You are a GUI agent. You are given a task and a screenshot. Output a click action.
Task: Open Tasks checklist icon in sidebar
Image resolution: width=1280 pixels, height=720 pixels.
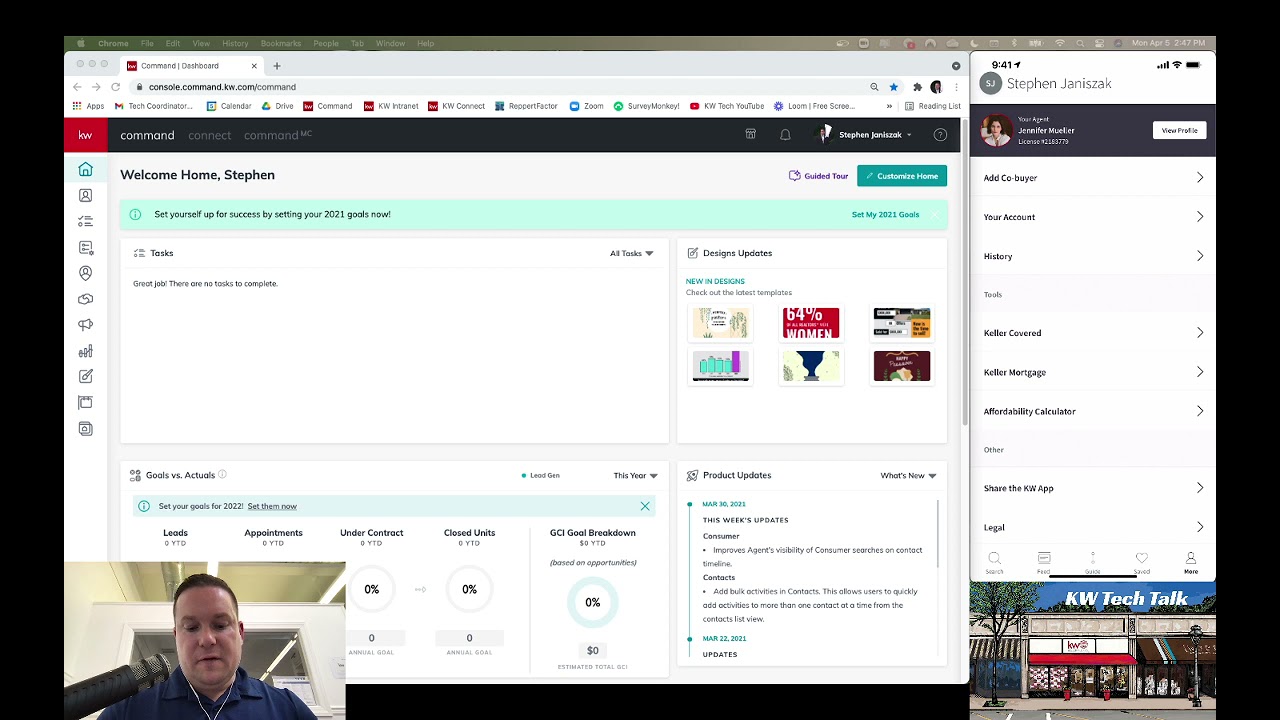pos(85,221)
